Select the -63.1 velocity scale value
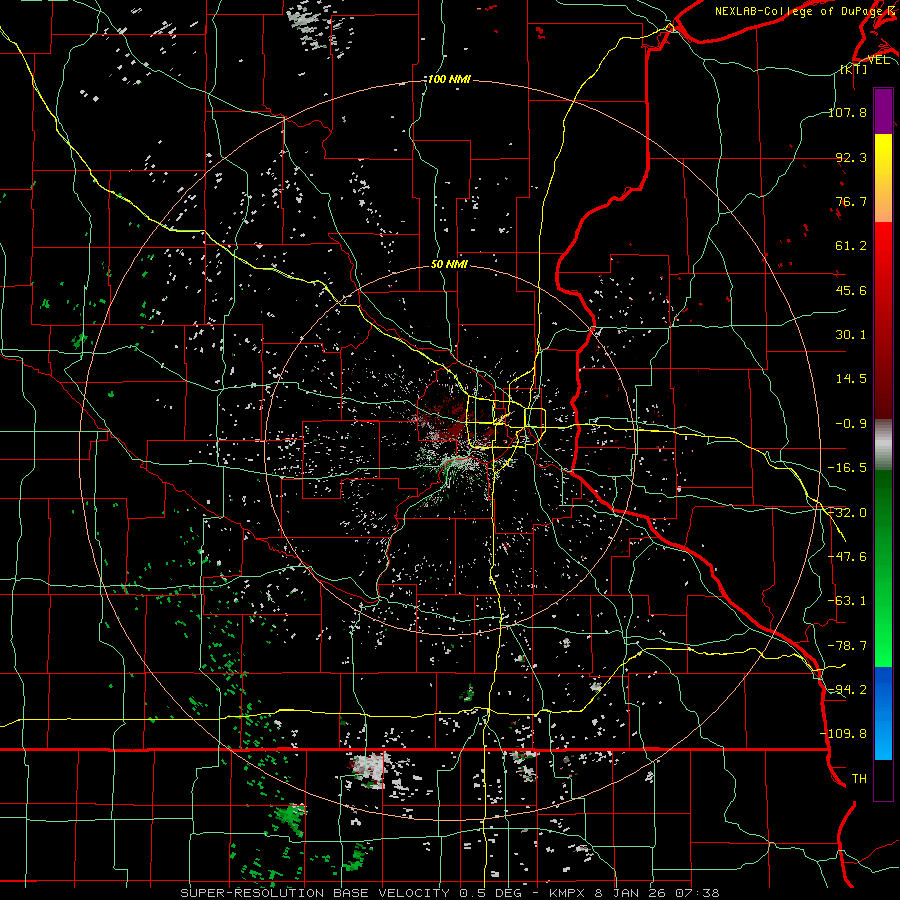The image size is (900, 900). coord(847,601)
